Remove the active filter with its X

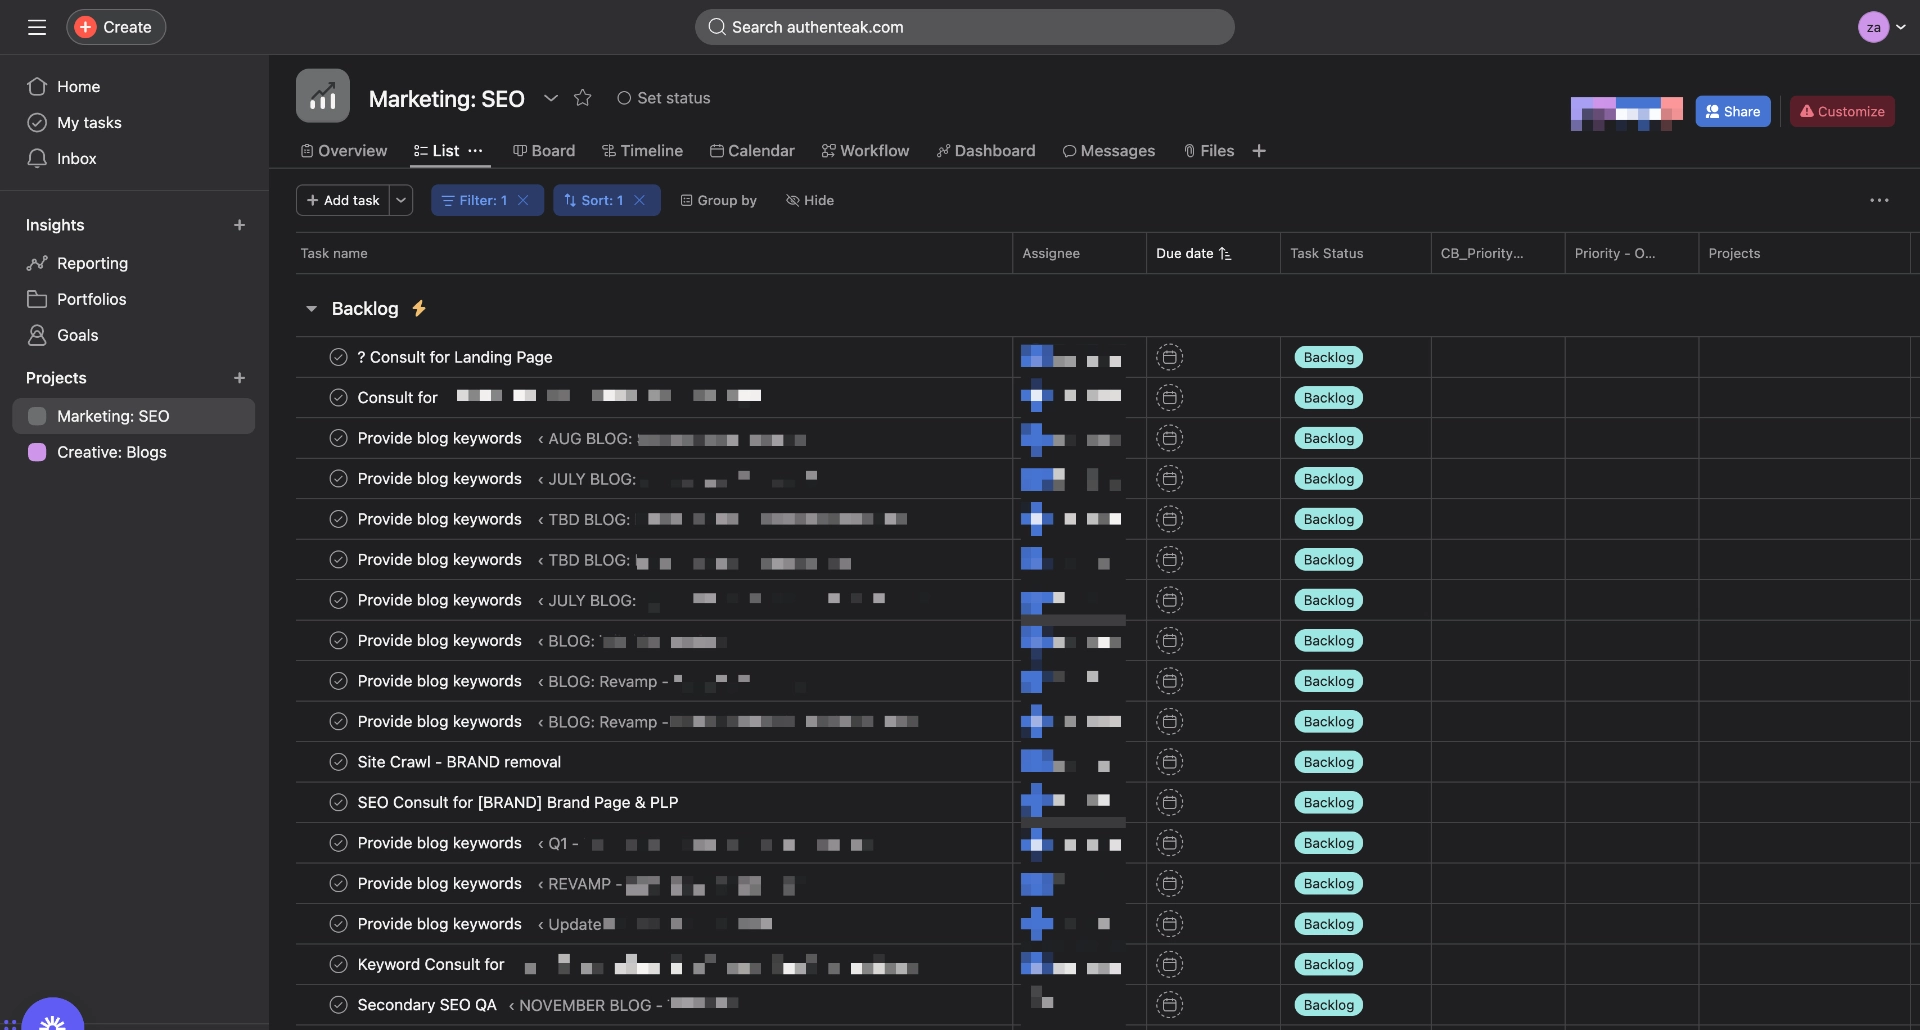coord(523,201)
